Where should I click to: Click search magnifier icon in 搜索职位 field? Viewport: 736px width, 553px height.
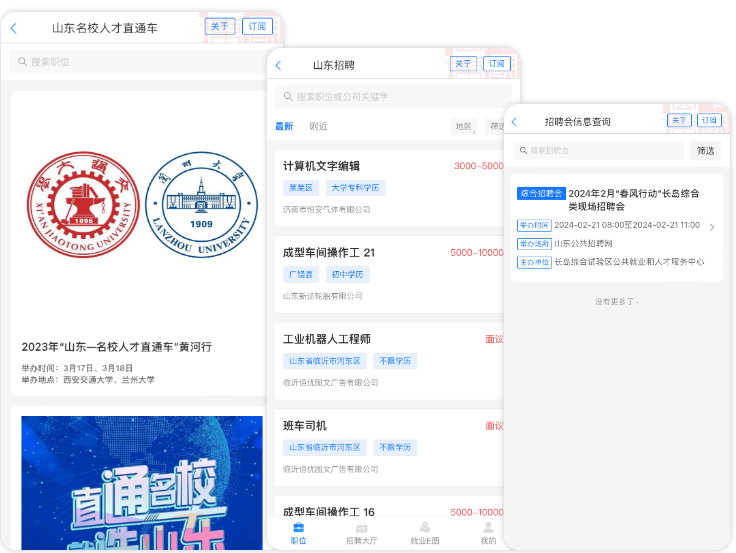tap(22, 61)
